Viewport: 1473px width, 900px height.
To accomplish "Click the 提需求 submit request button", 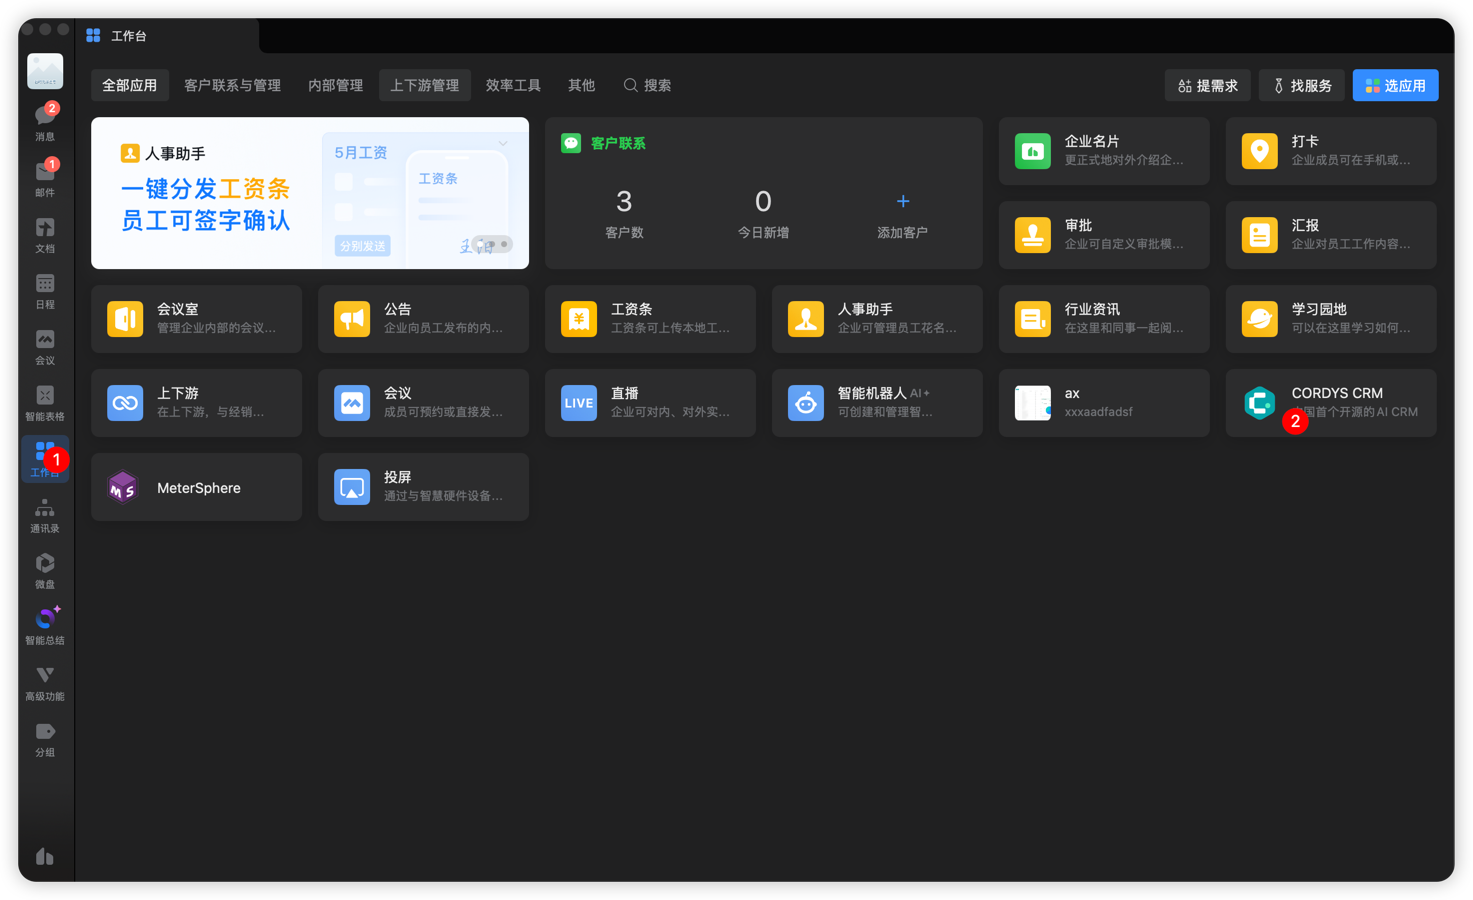I will [x=1207, y=85].
